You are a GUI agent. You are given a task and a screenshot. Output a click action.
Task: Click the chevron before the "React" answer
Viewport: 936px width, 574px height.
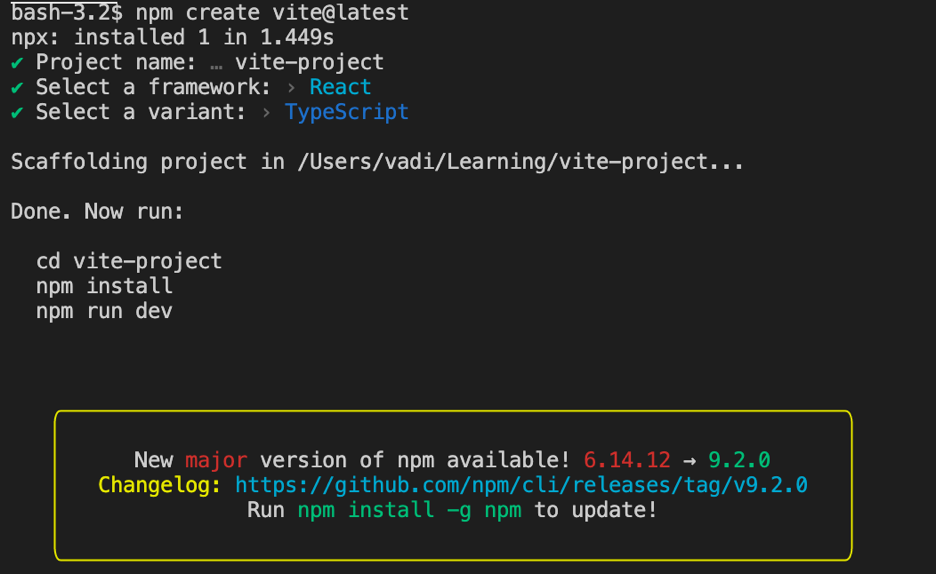291,88
